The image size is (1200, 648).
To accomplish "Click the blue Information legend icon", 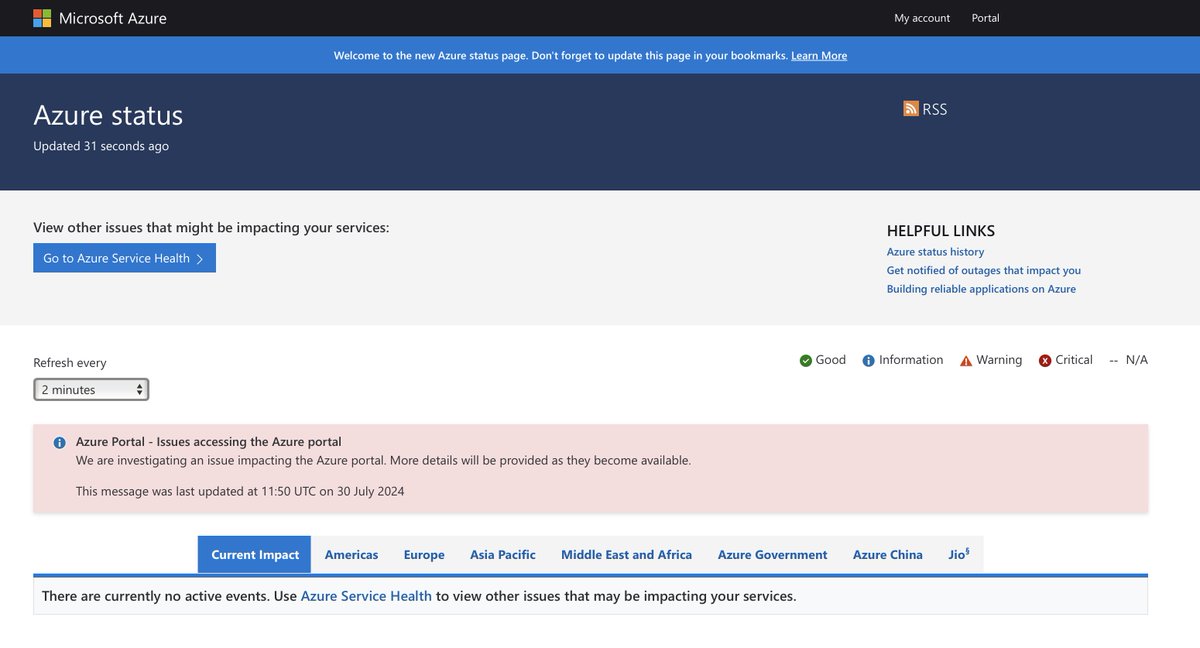I will (869, 361).
